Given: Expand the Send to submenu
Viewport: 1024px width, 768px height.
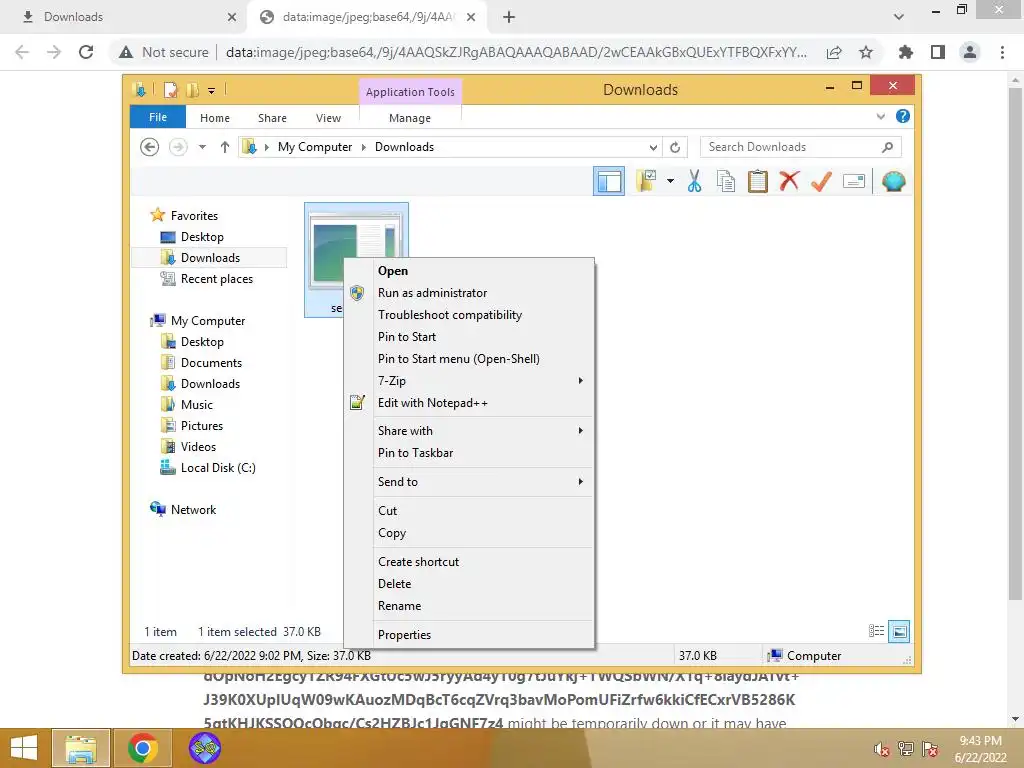Looking at the screenshot, I should pos(469,481).
